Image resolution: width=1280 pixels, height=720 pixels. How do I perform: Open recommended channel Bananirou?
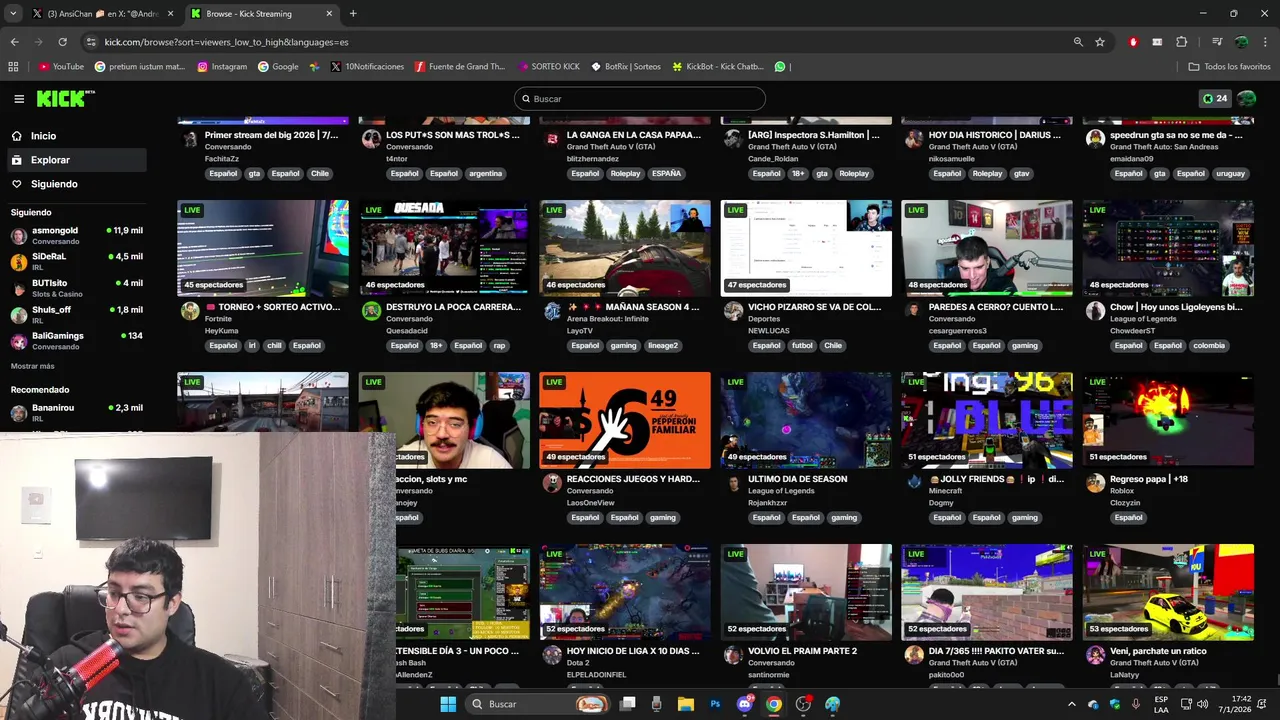[x=77, y=413]
